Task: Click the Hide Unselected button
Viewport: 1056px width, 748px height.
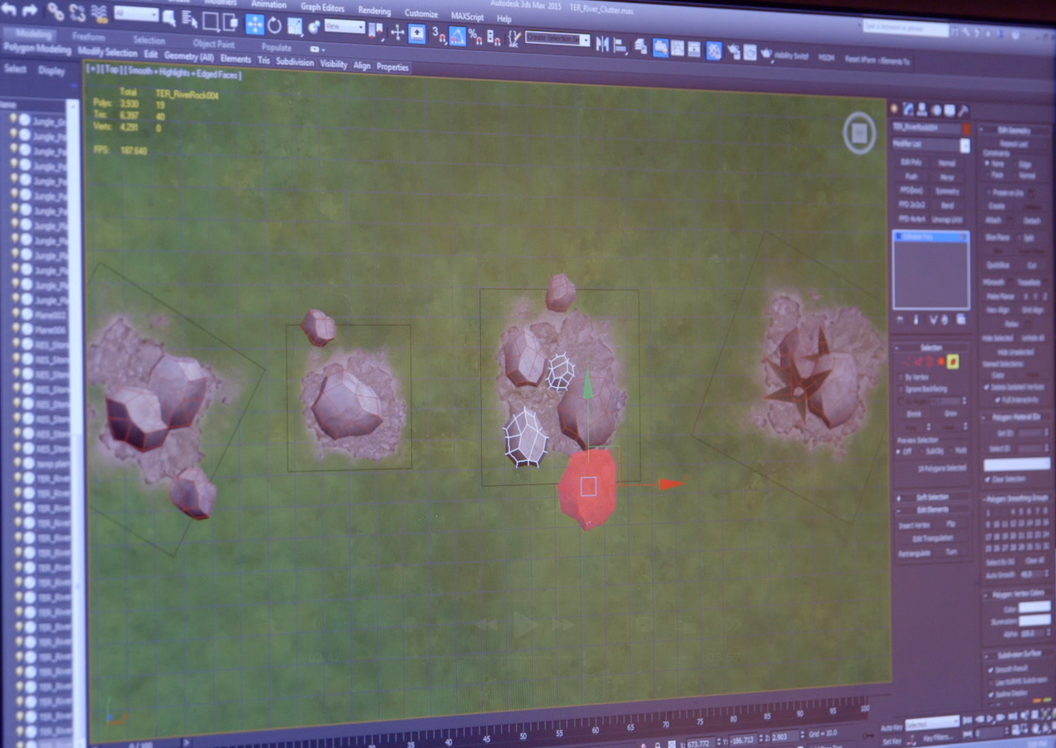Action: [x=1018, y=351]
